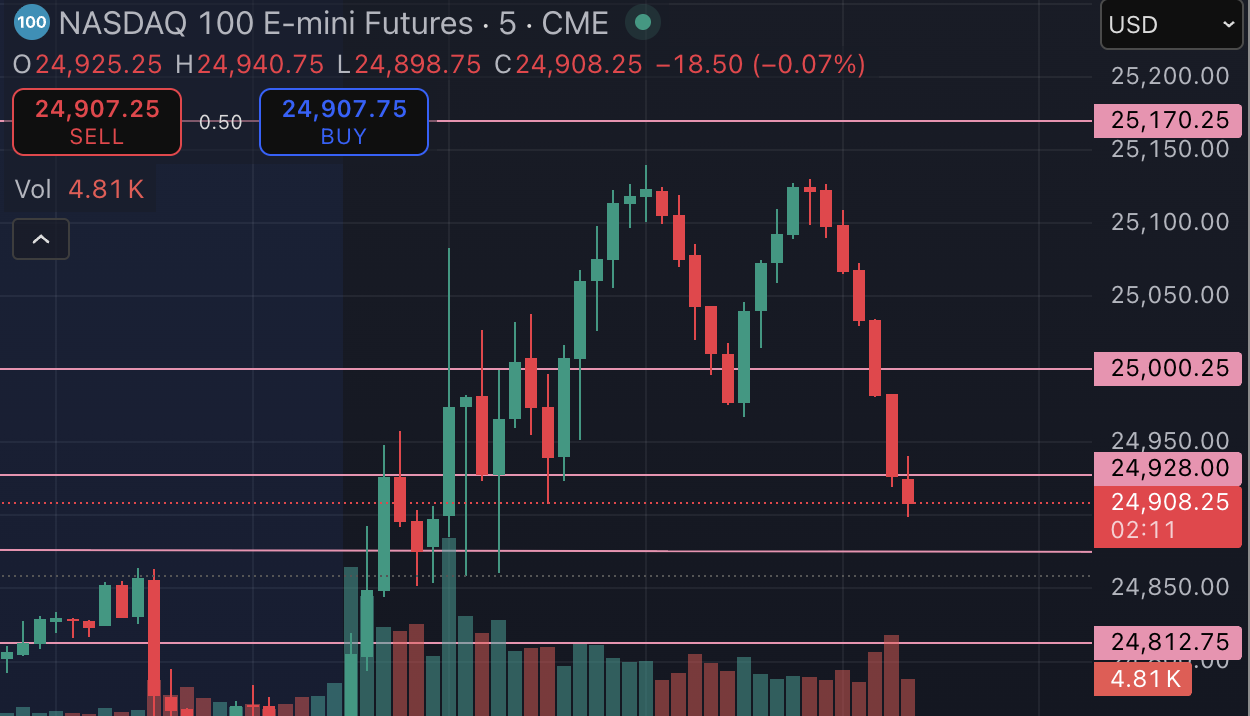
Task: Select the Vol indicator legend label
Action: coord(33,189)
